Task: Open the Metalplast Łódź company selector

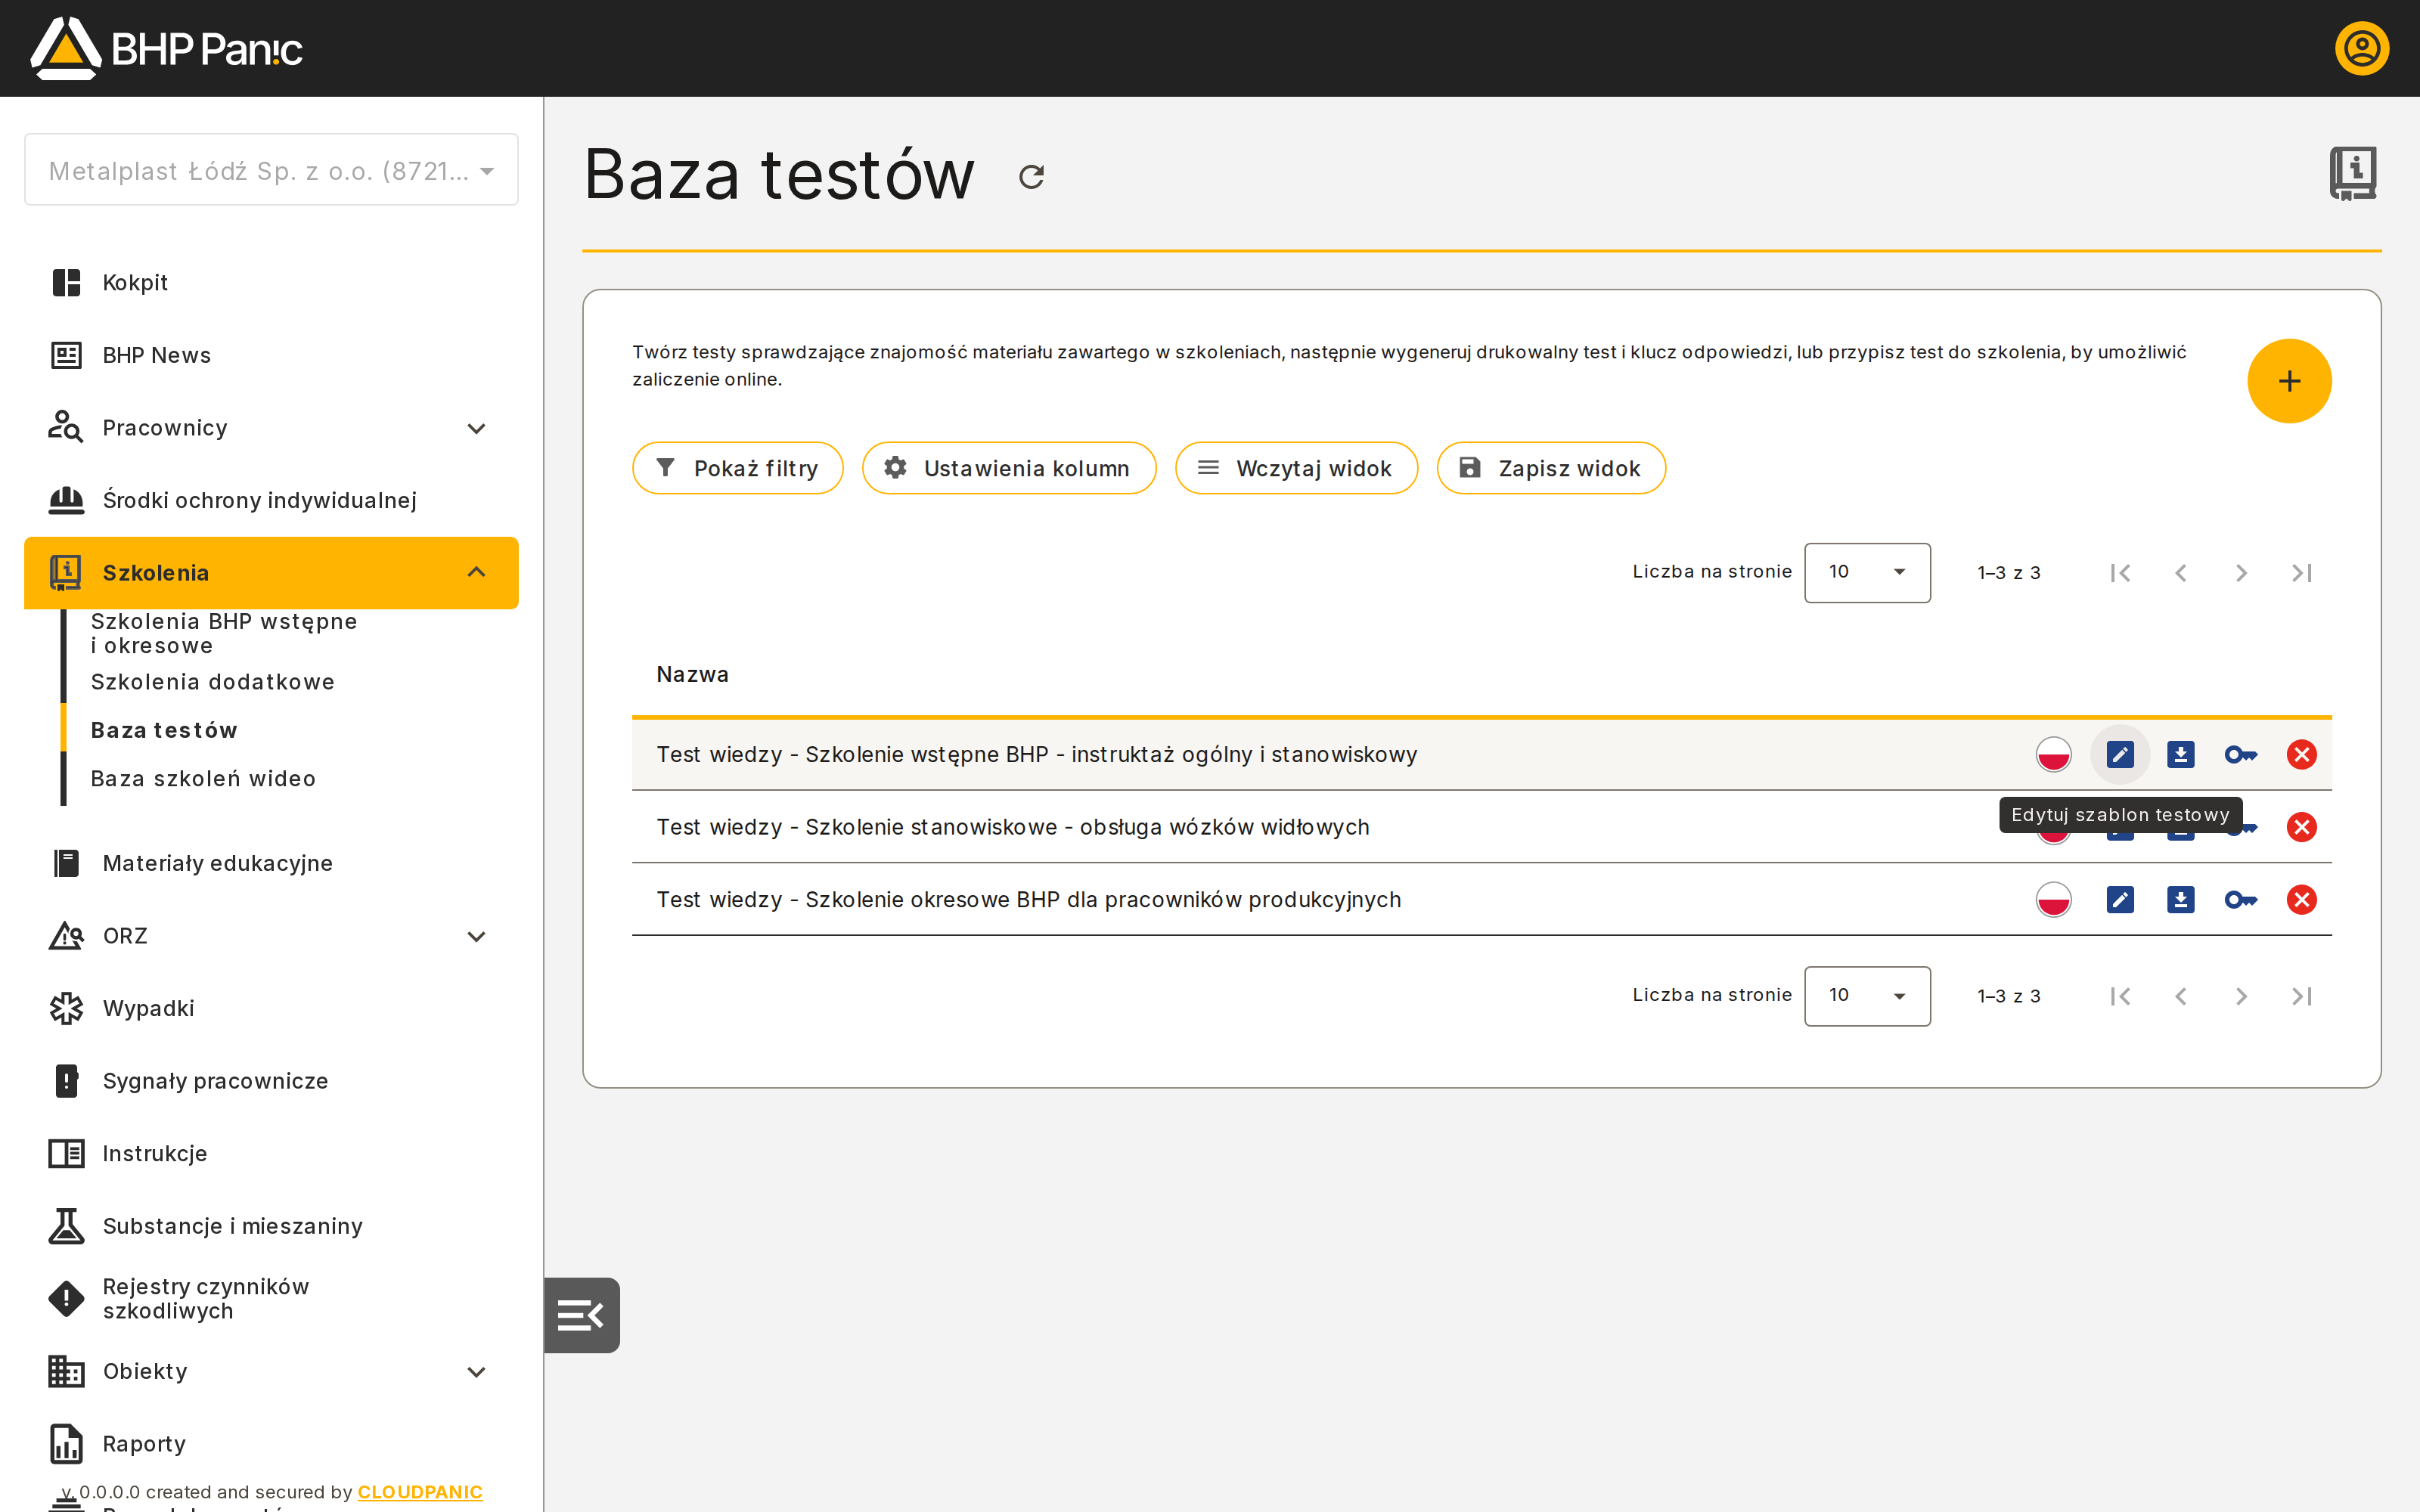Action: (x=271, y=170)
